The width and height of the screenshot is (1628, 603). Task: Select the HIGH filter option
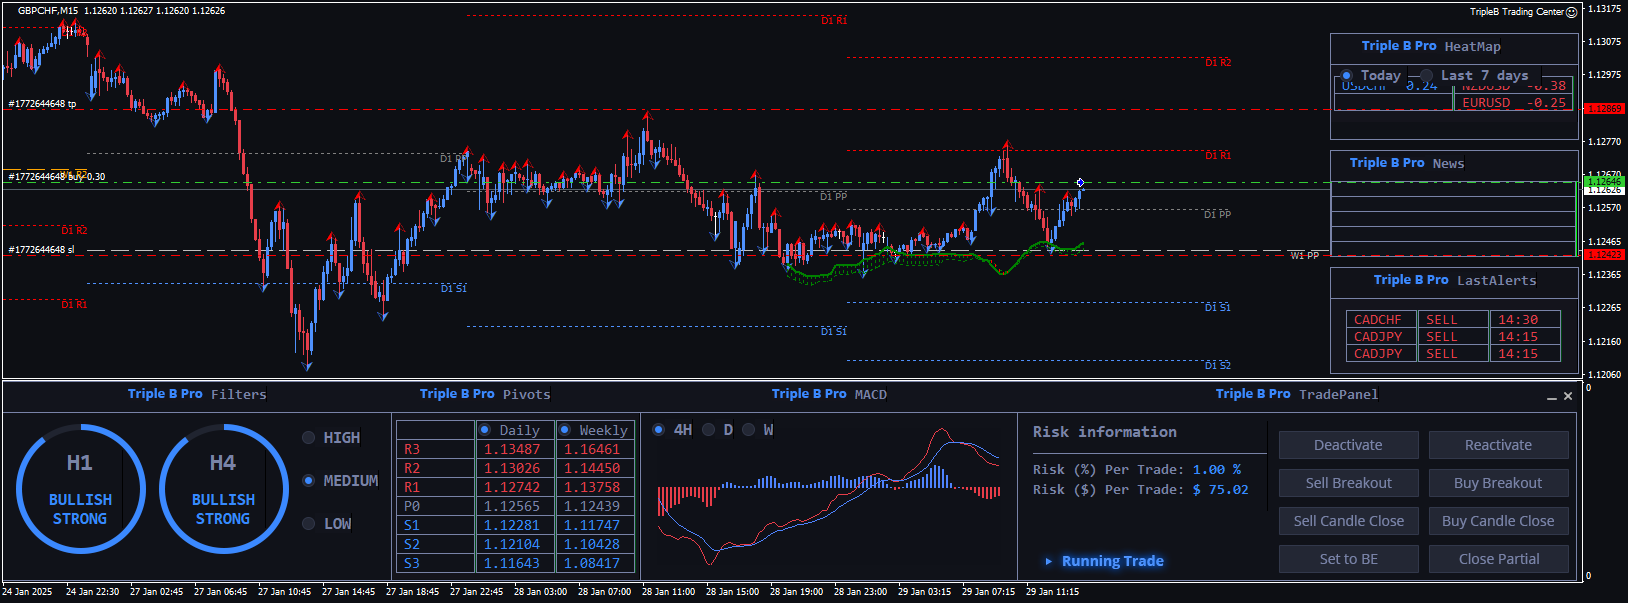(x=309, y=438)
